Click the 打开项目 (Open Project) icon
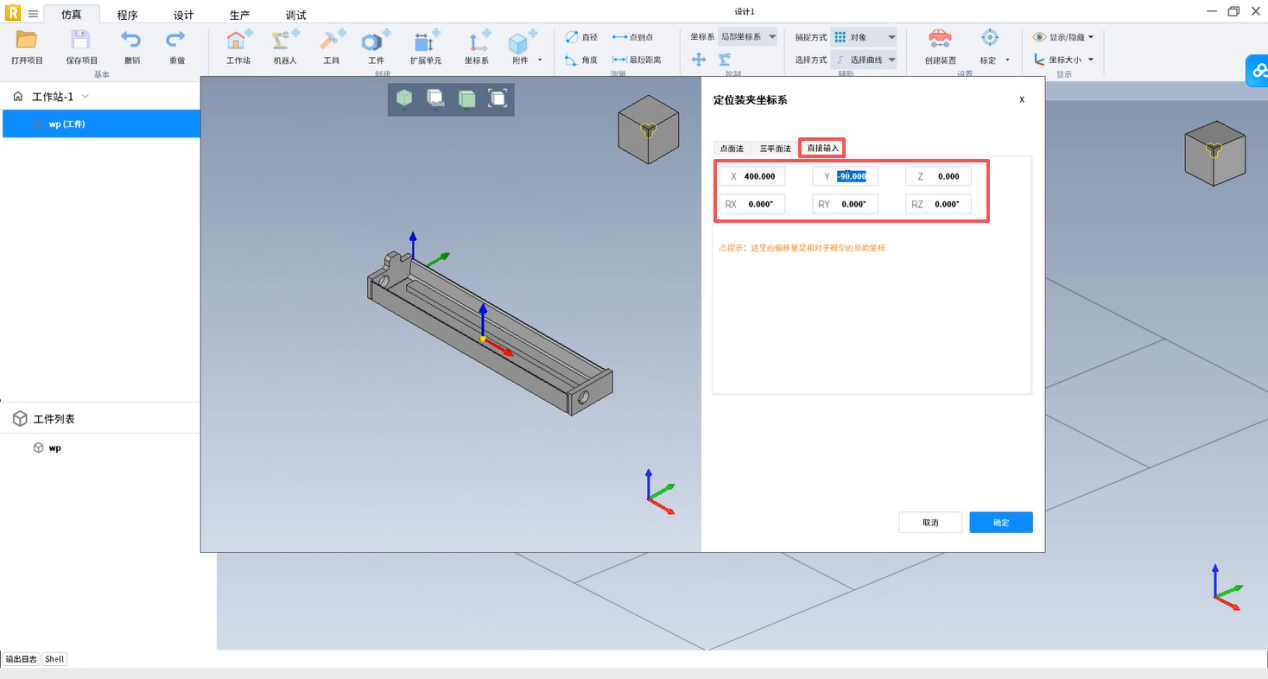This screenshot has width=1268, height=679. click(x=27, y=41)
